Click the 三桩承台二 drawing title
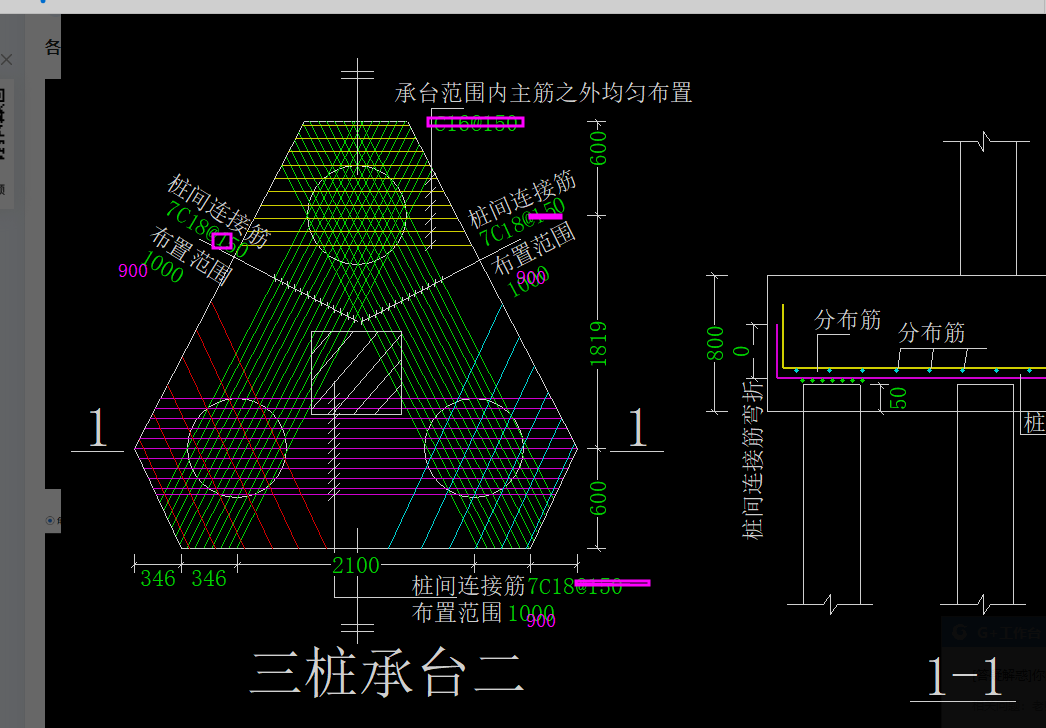This screenshot has width=1046, height=728. [x=386, y=674]
